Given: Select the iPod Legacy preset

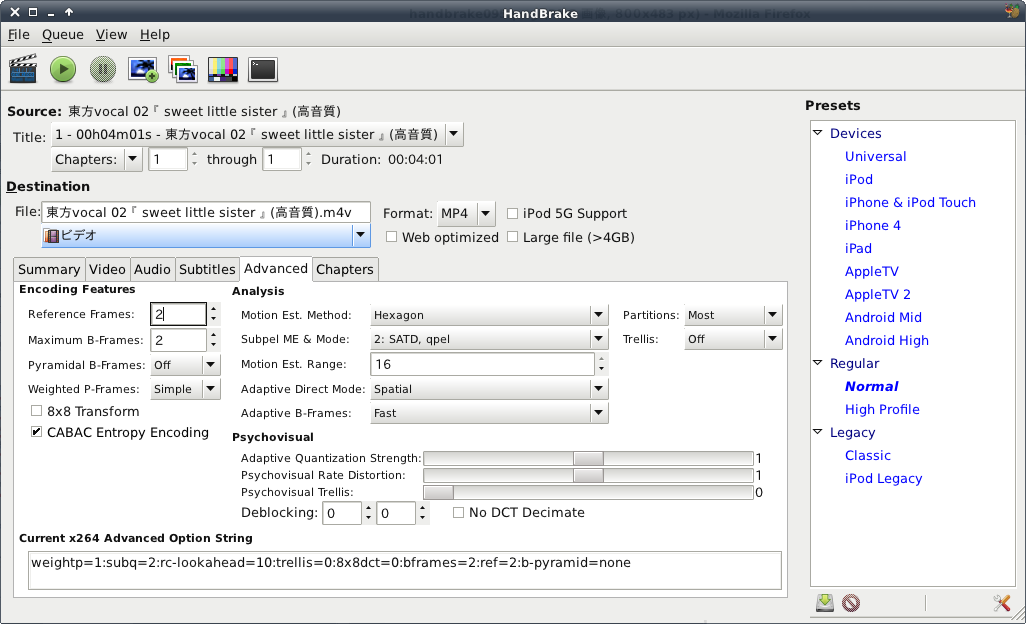Looking at the screenshot, I should coord(883,478).
